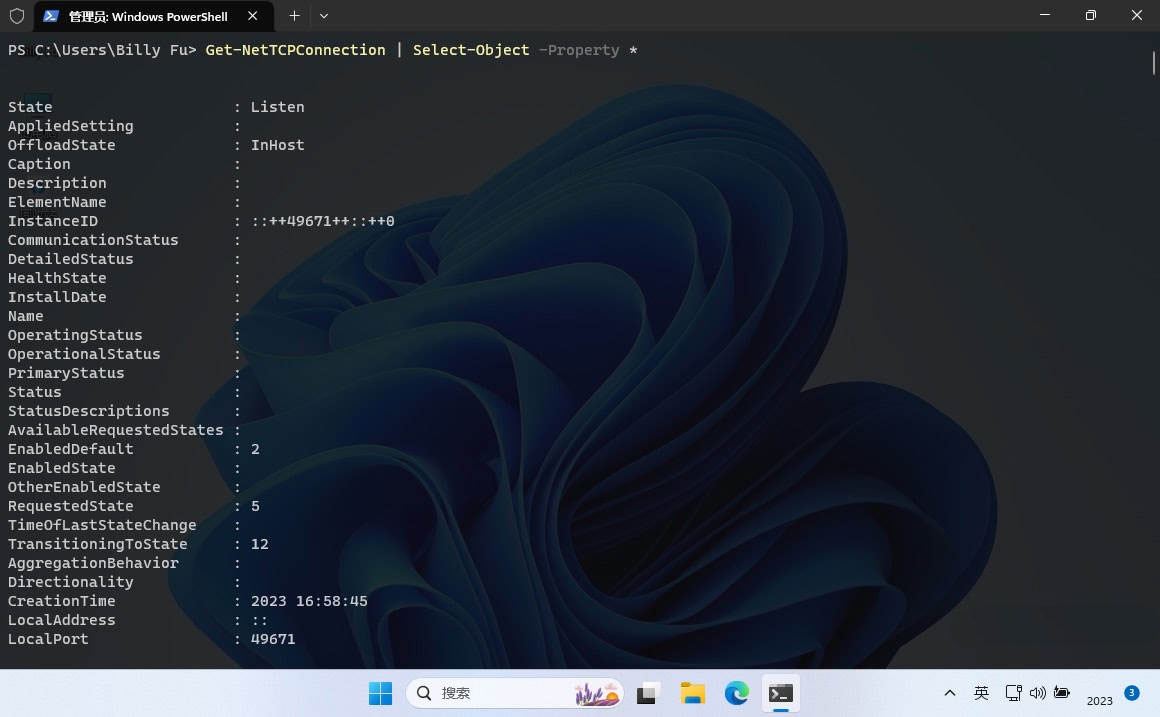Open the clock and date showing 2023
Image resolution: width=1160 pixels, height=717 pixels.
1099,700
